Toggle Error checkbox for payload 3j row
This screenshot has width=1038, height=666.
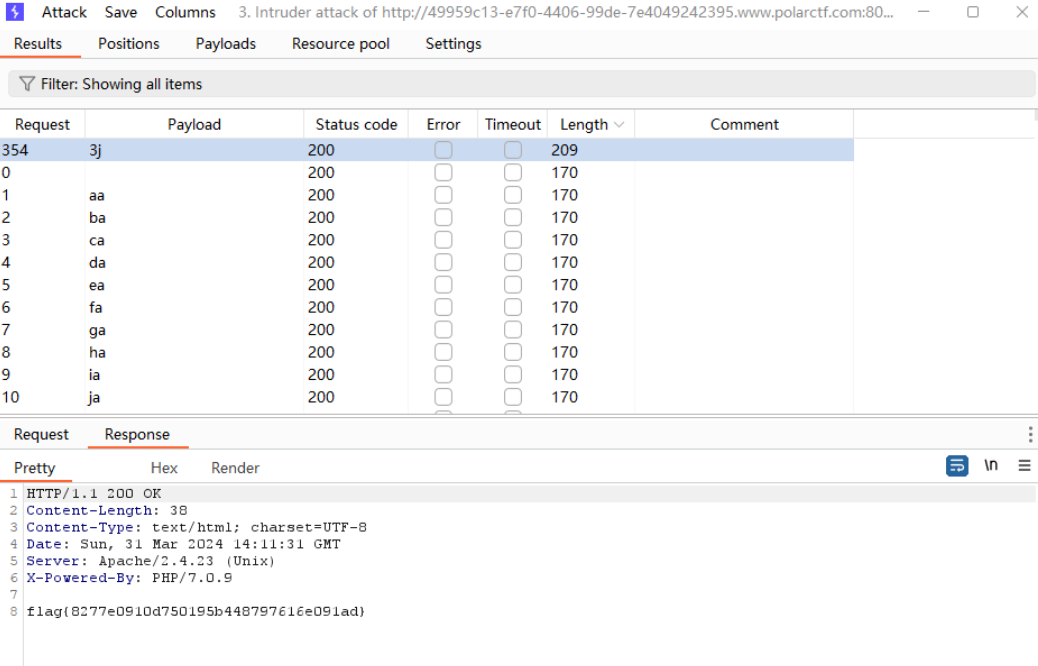click(x=444, y=150)
